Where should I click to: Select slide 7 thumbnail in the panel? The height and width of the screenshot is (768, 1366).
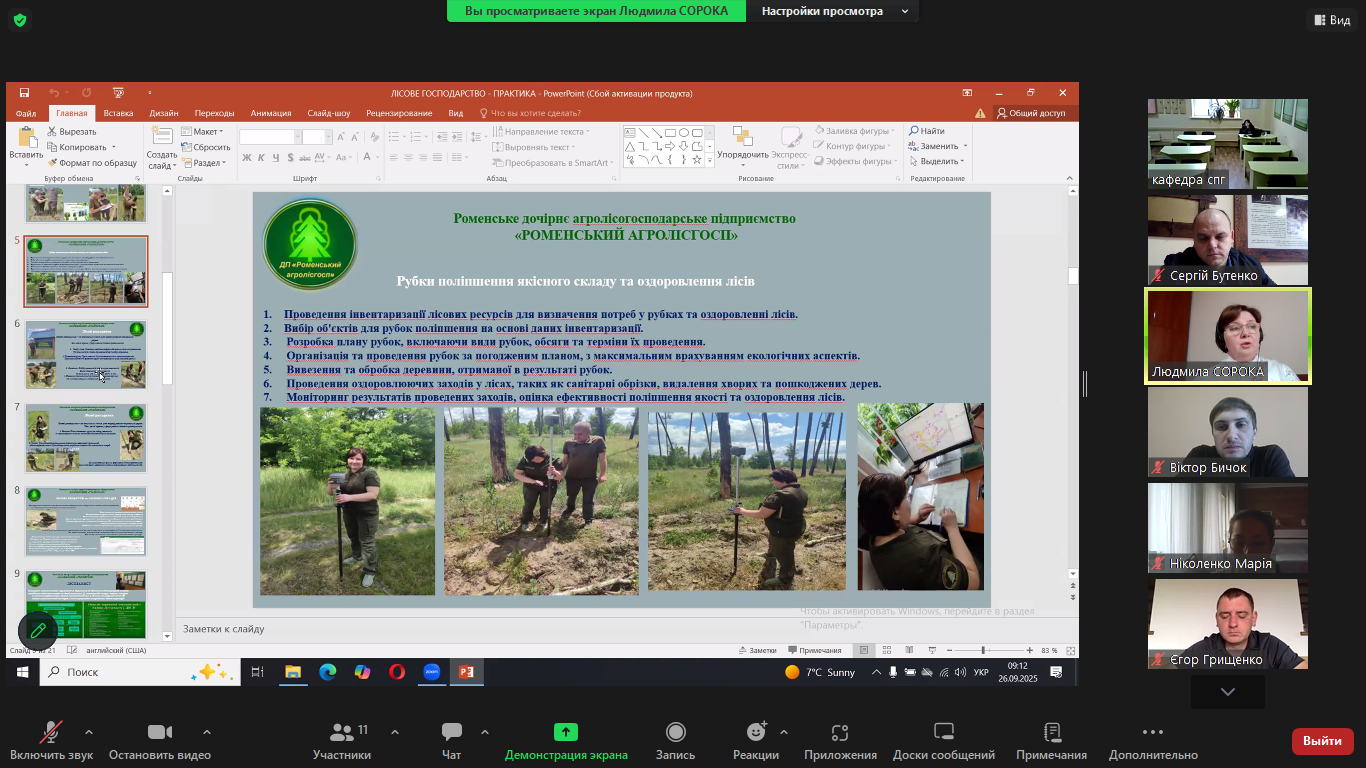[x=86, y=438]
